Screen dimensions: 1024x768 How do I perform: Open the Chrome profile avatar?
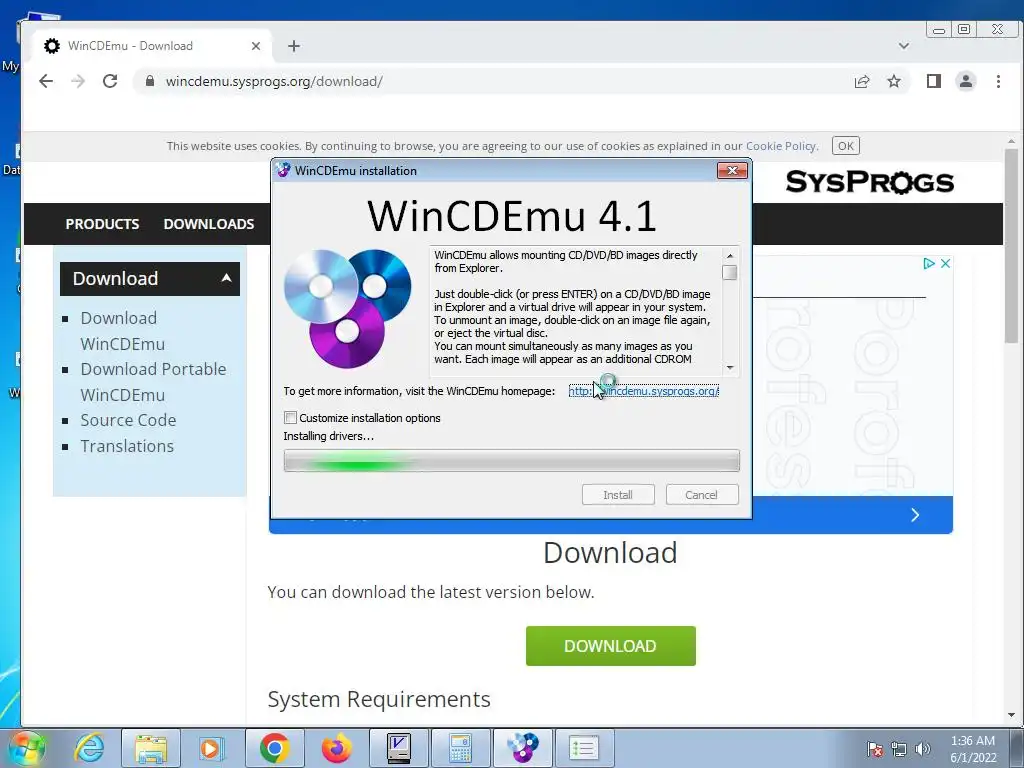tap(966, 81)
